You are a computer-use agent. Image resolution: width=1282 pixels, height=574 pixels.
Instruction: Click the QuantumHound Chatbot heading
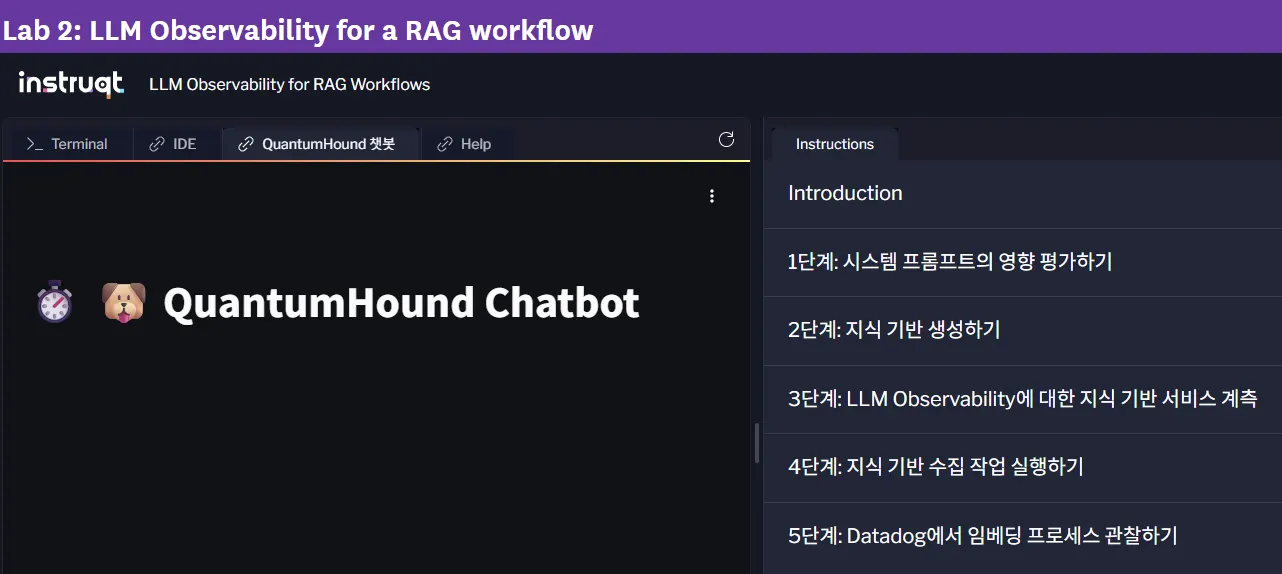click(x=401, y=302)
